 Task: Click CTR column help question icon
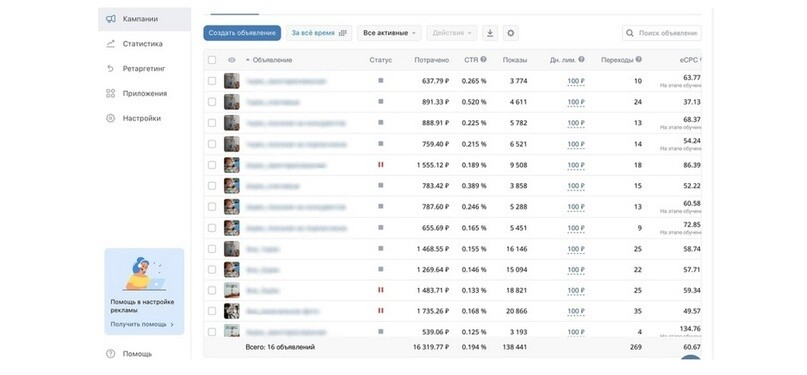(x=484, y=60)
